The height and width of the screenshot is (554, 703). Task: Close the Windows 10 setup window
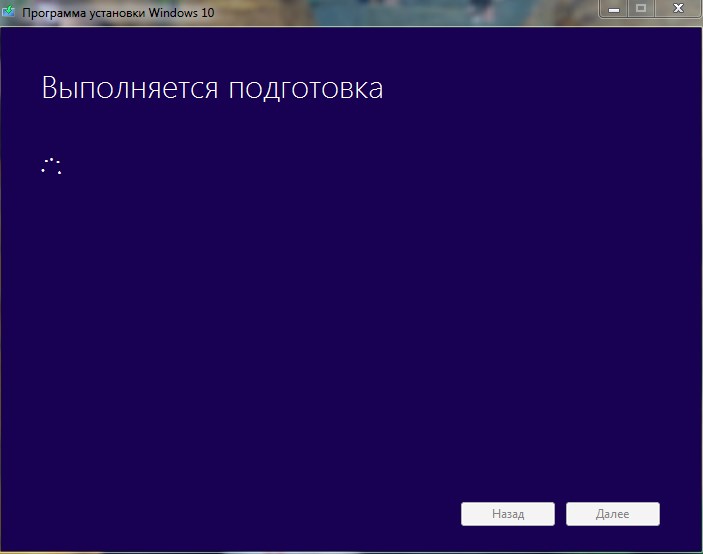(x=678, y=9)
